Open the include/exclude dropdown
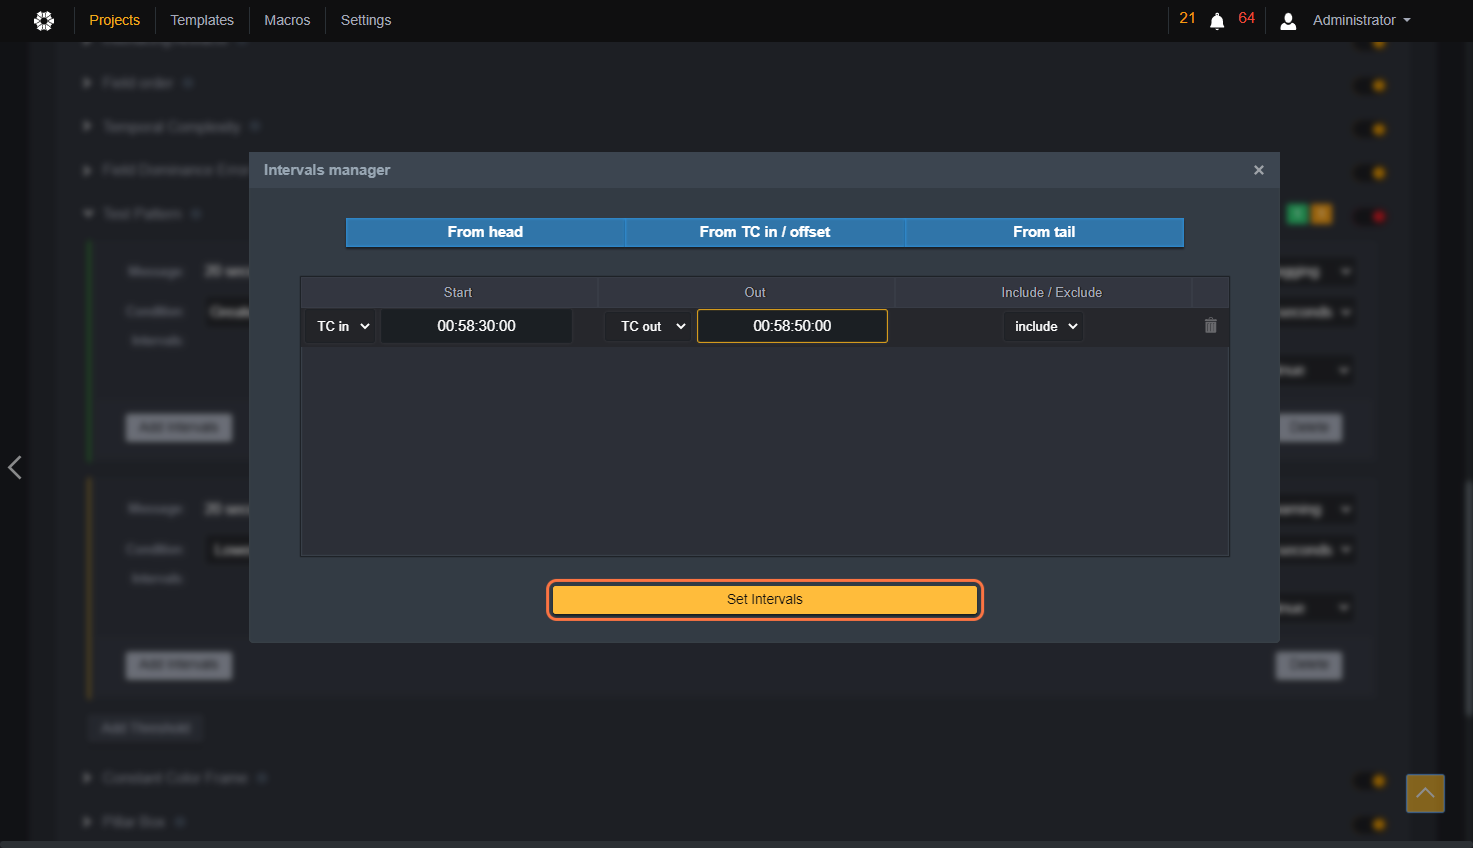The image size is (1473, 848). point(1043,326)
